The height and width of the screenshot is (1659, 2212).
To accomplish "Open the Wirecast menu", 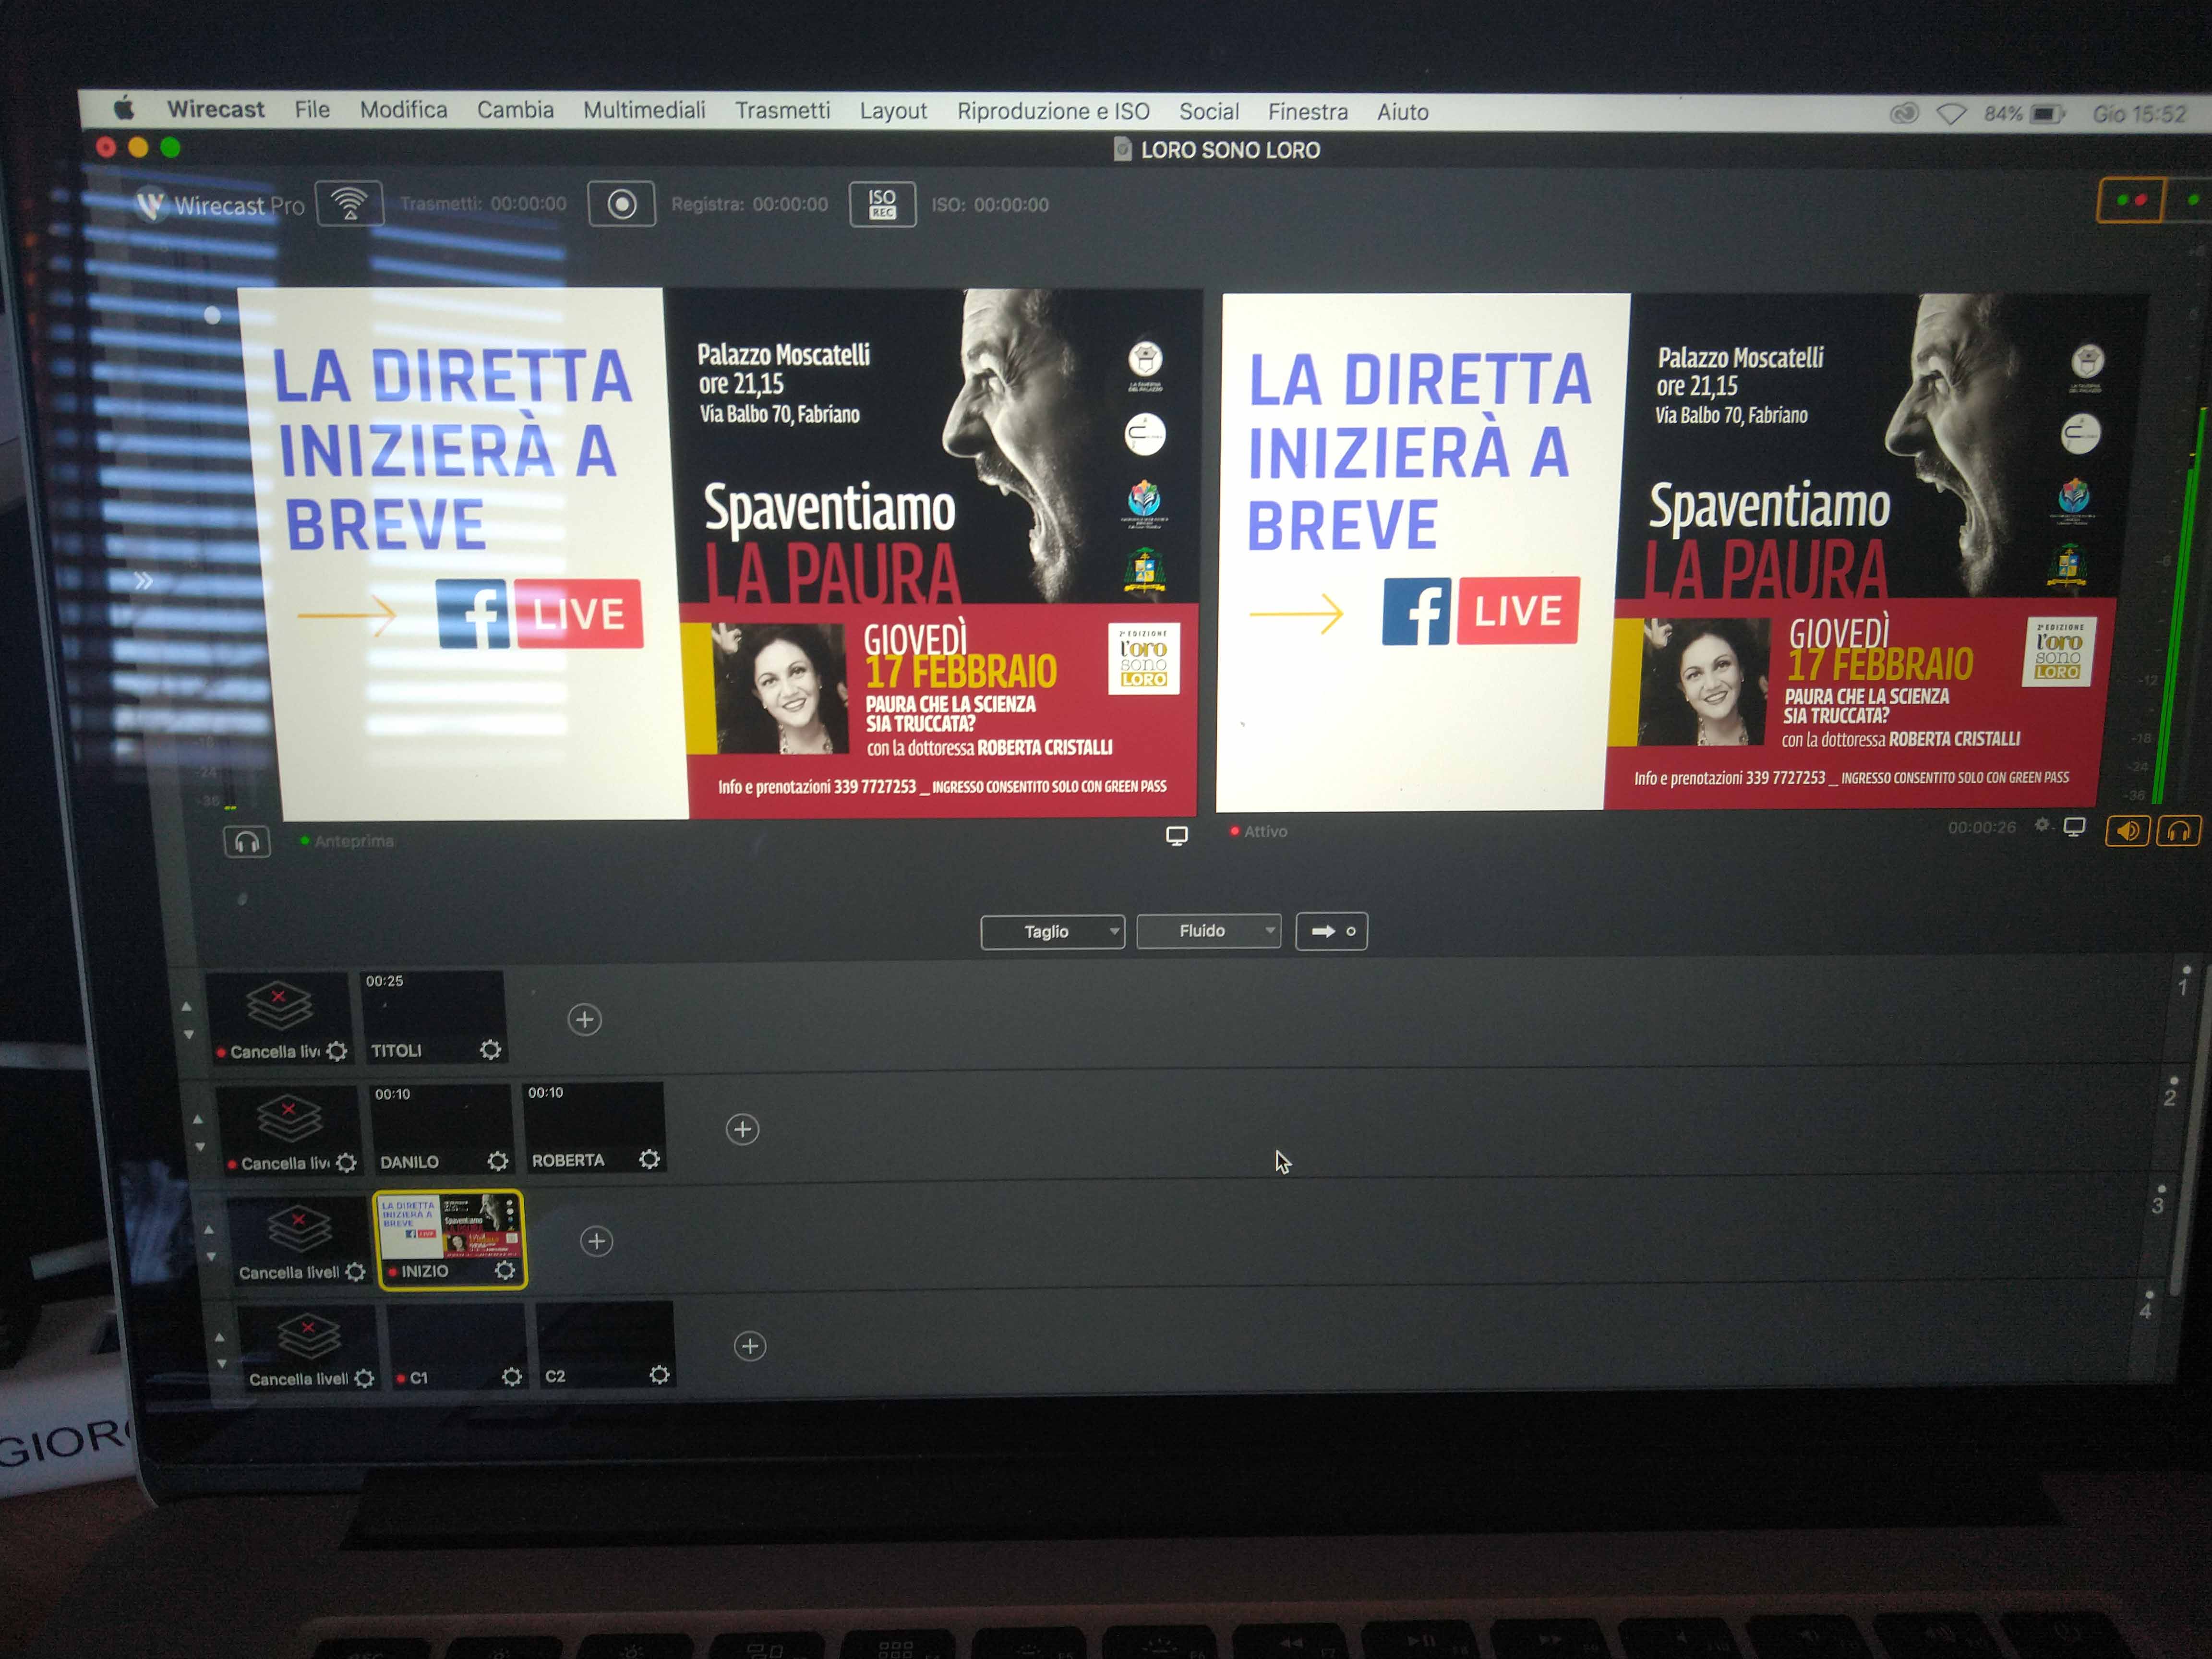I will tap(216, 109).
